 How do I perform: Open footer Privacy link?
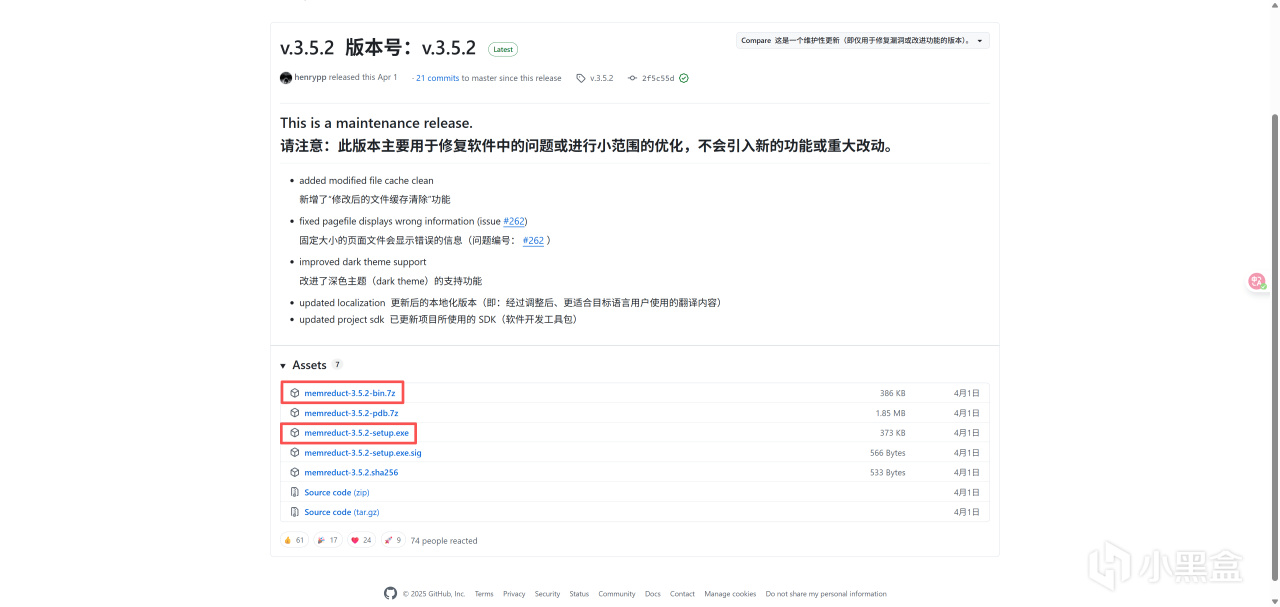pos(514,594)
